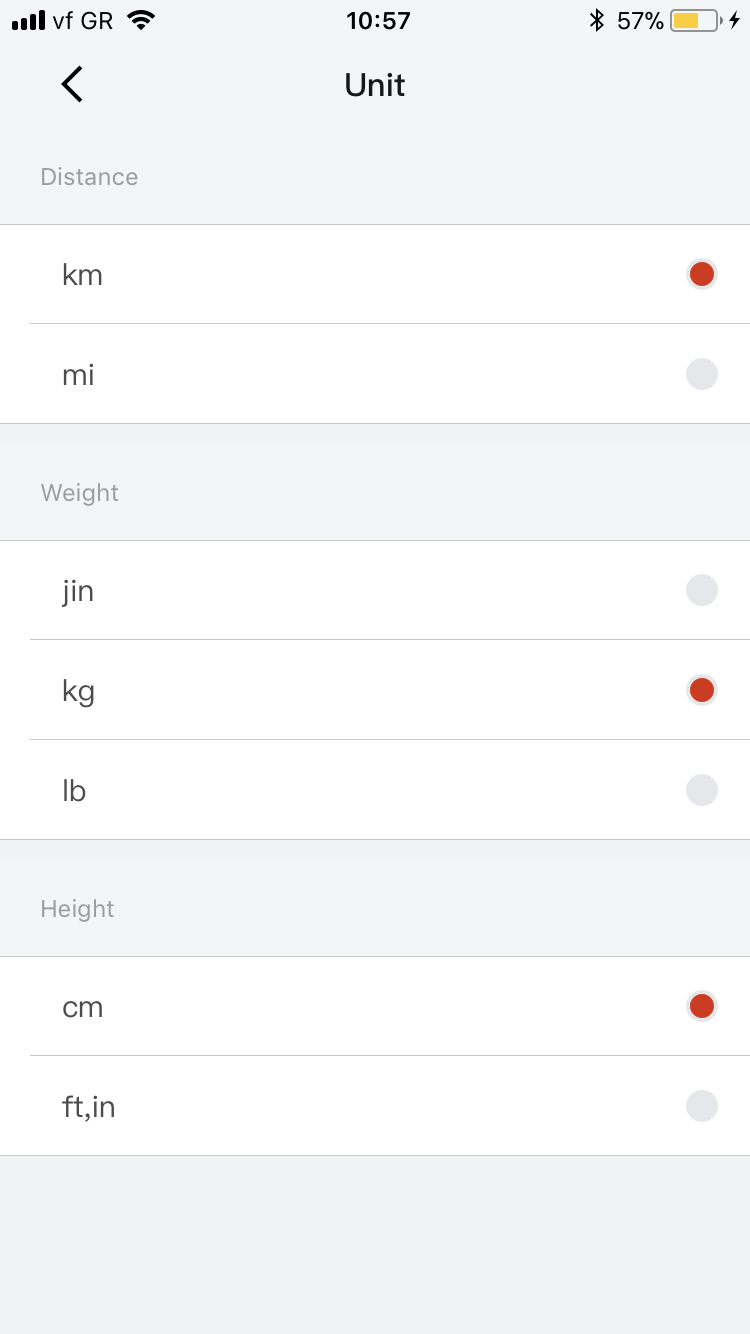Select the kg radio button
The width and height of the screenshot is (750, 1334).
pyautogui.click(x=702, y=690)
